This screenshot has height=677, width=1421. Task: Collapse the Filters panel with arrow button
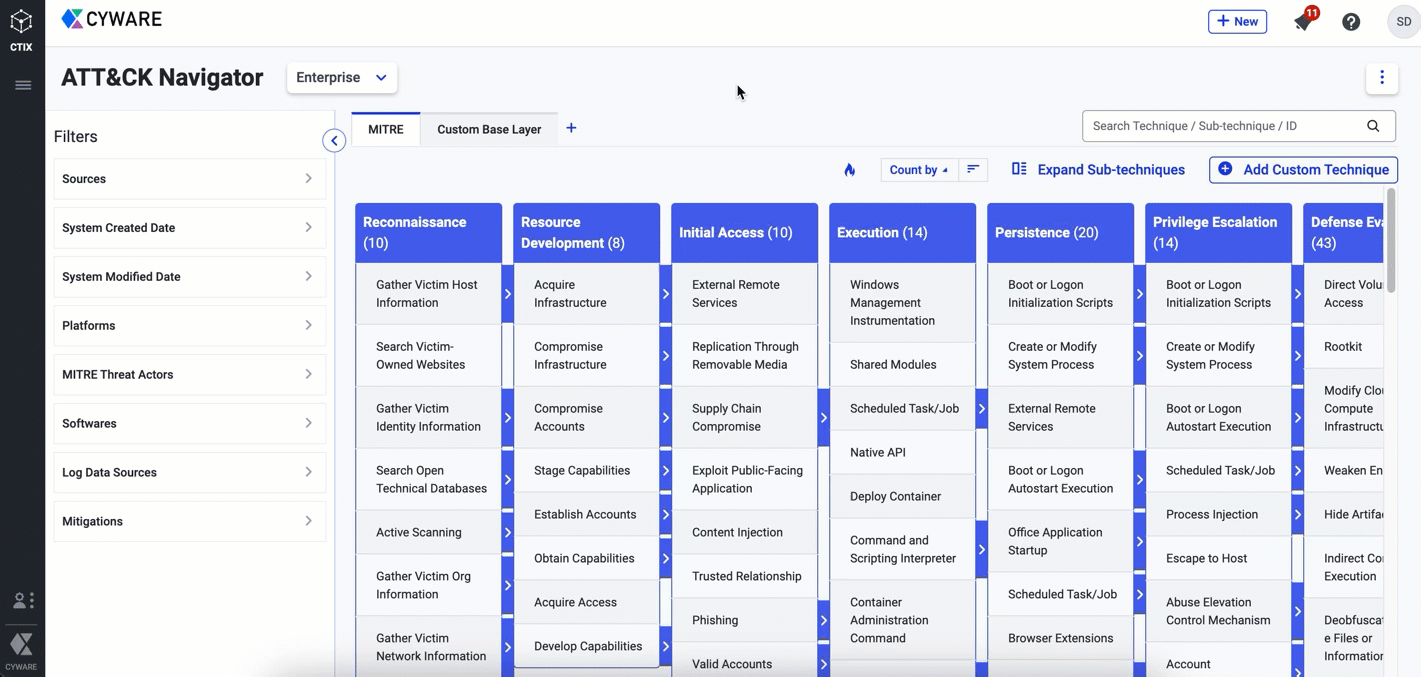[x=334, y=141]
